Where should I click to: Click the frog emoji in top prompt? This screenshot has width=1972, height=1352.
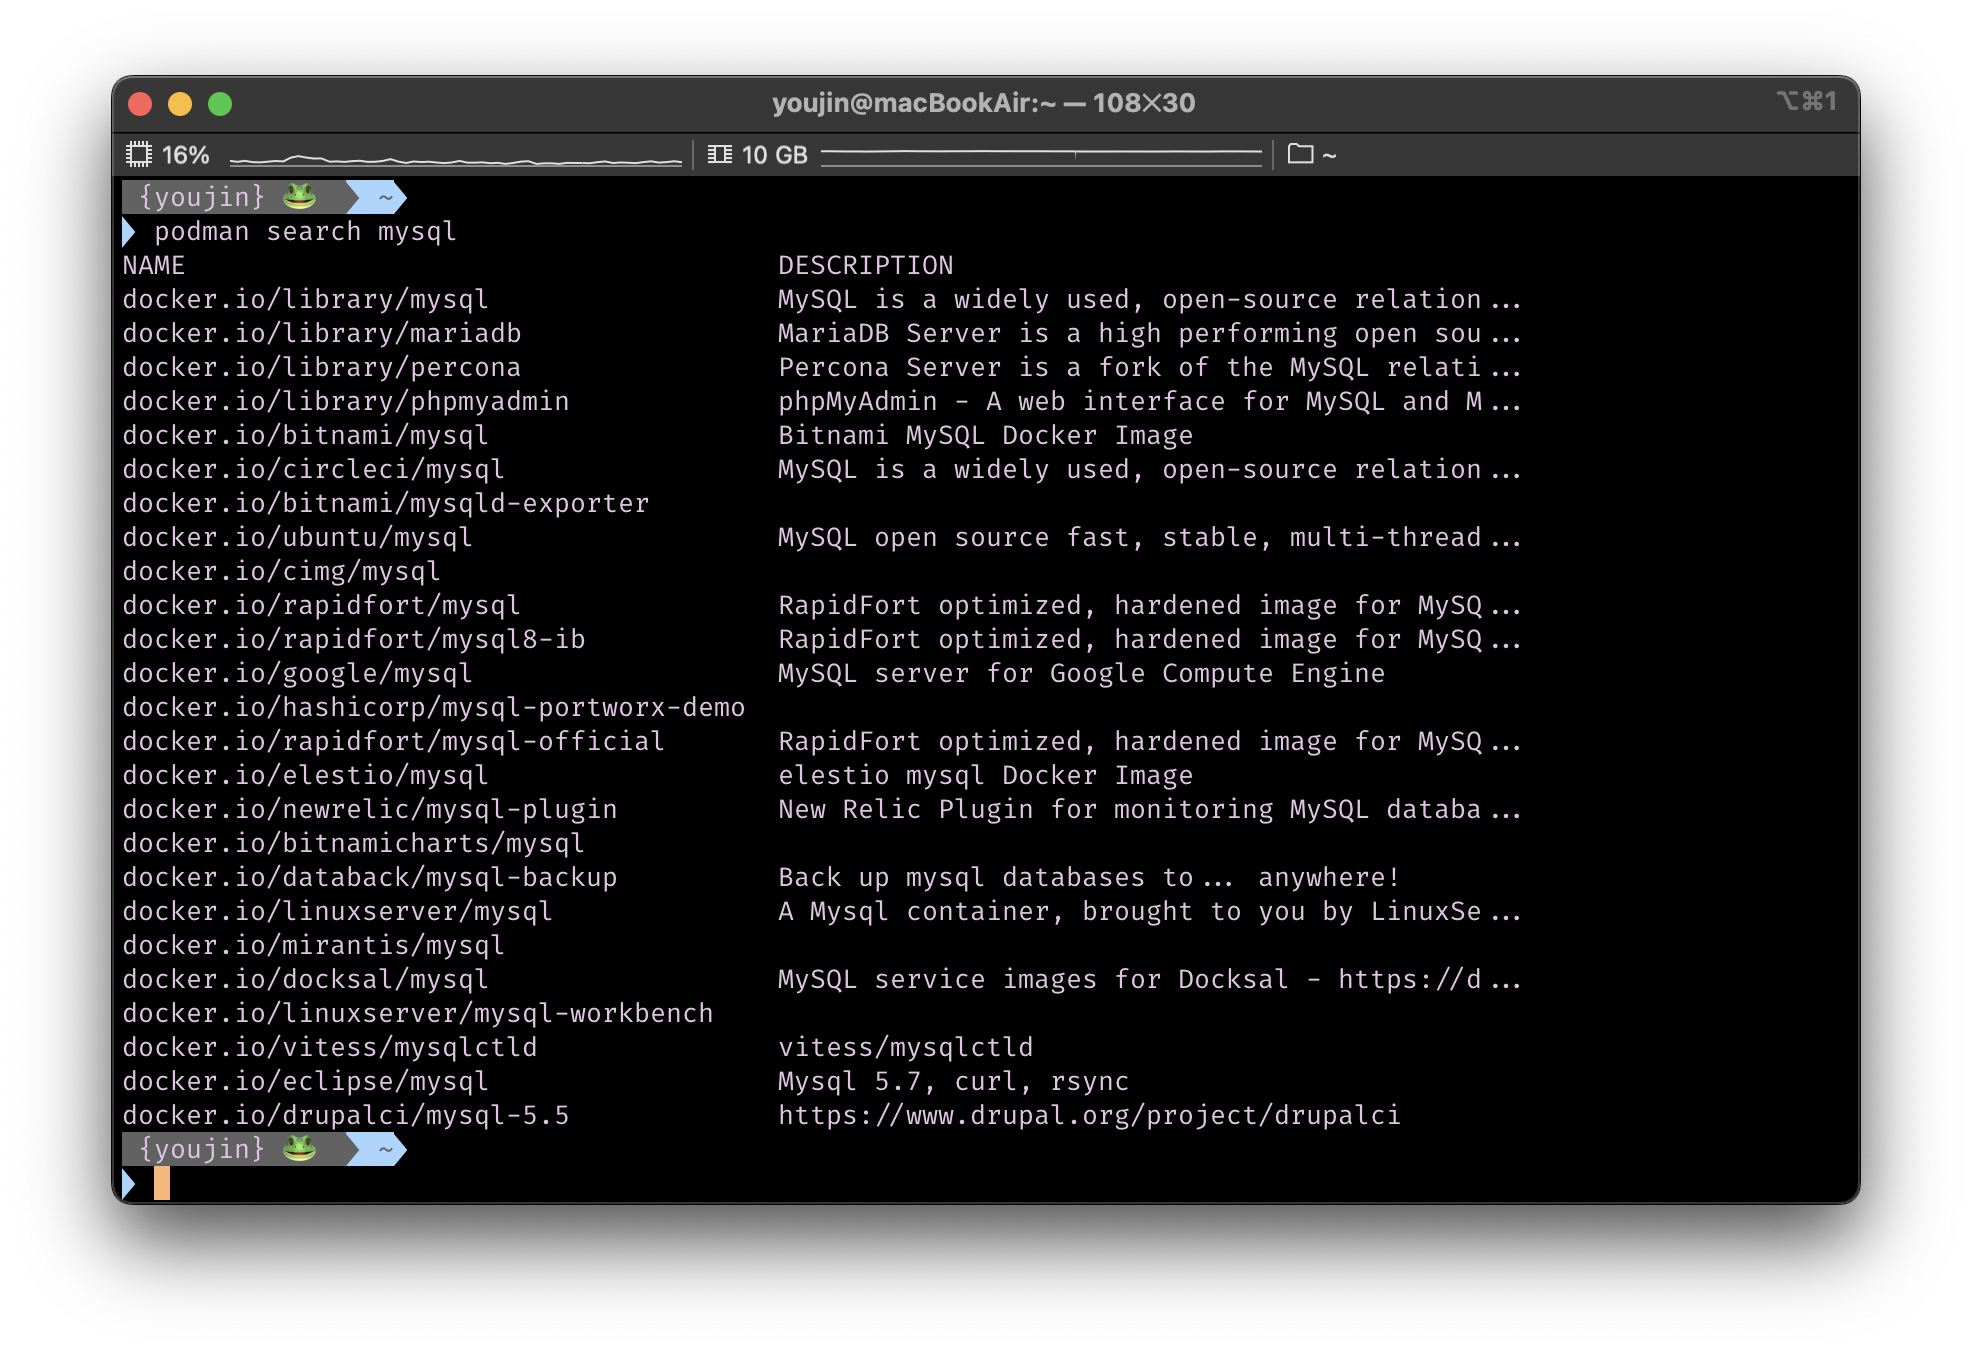[x=299, y=197]
